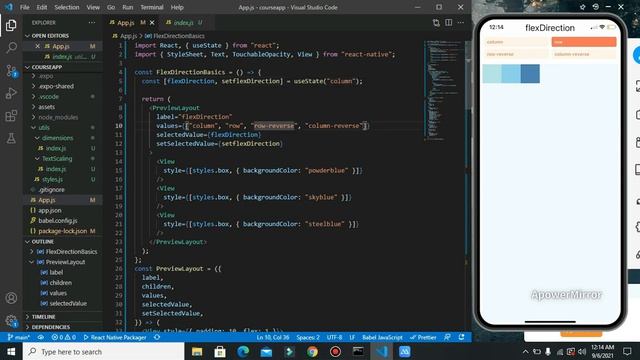
Task: Close App.js in Open Editors list
Action: [x=37, y=46]
